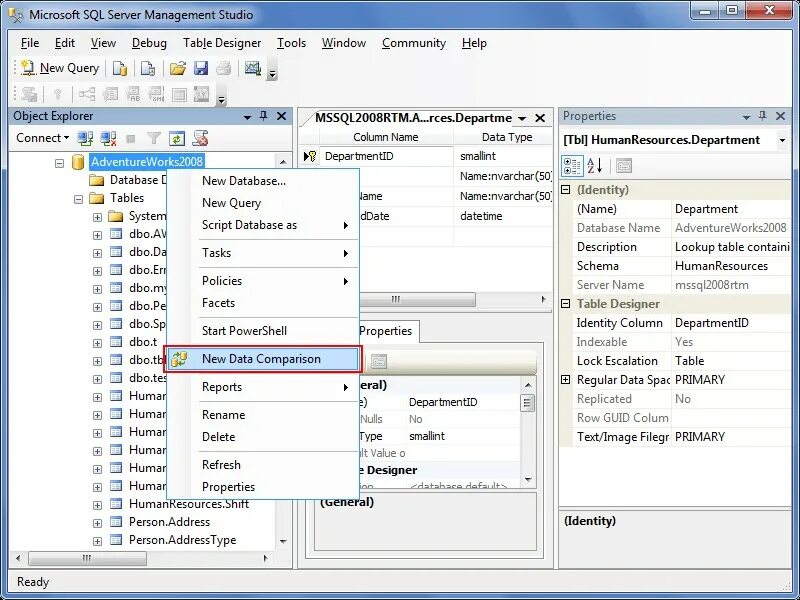Image resolution: width=800 pixels, height=600 pixels.
Task: Click the Filter icon in Object Explorer
Action: click(156, 137)
